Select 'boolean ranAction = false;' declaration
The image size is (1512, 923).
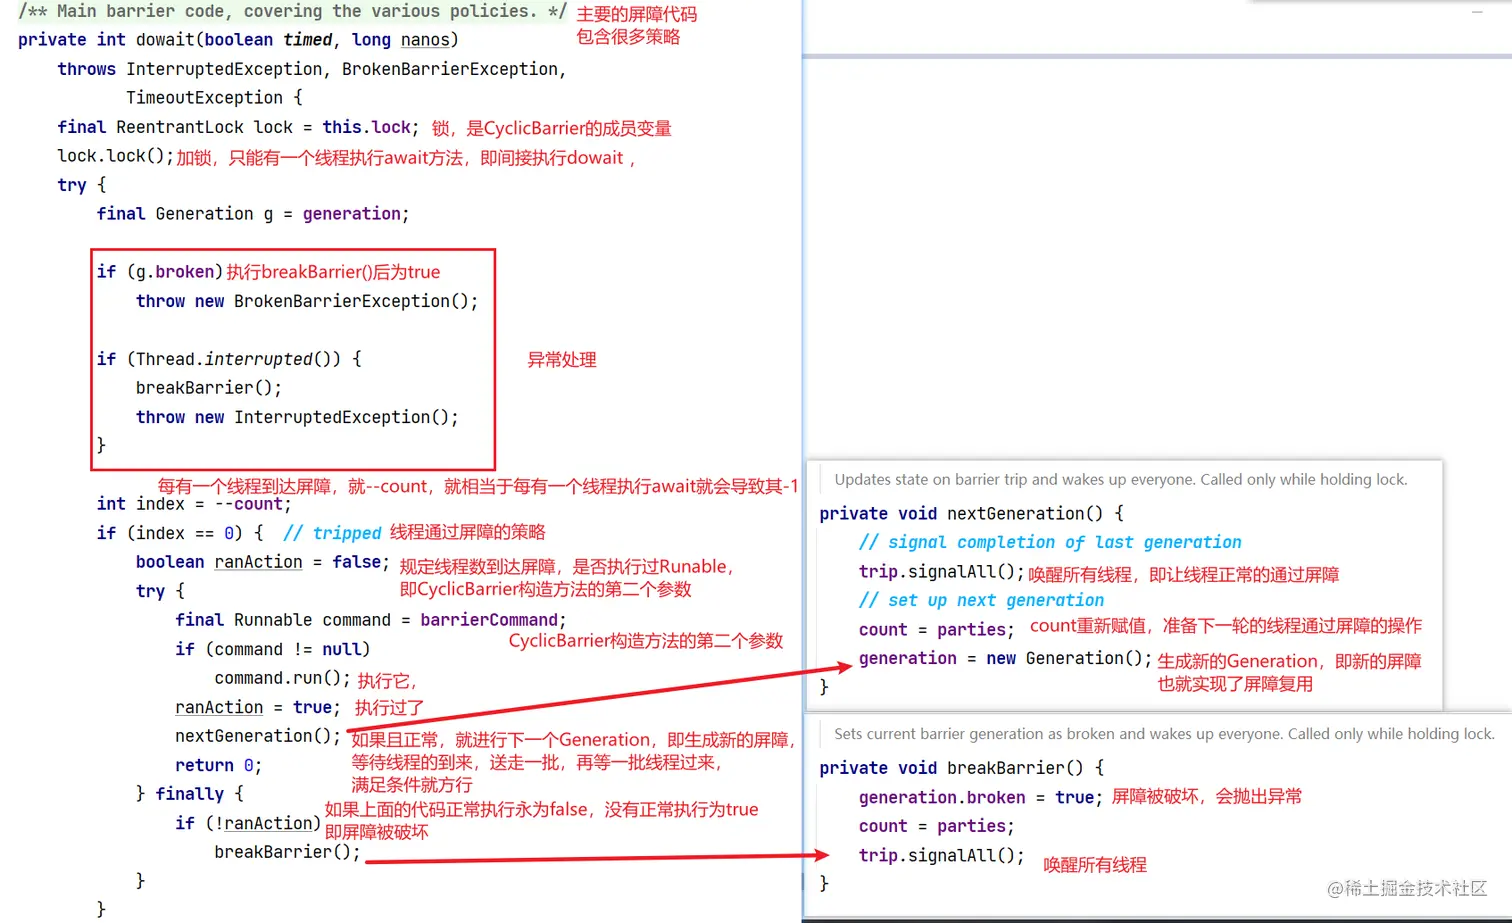point(263,562)
